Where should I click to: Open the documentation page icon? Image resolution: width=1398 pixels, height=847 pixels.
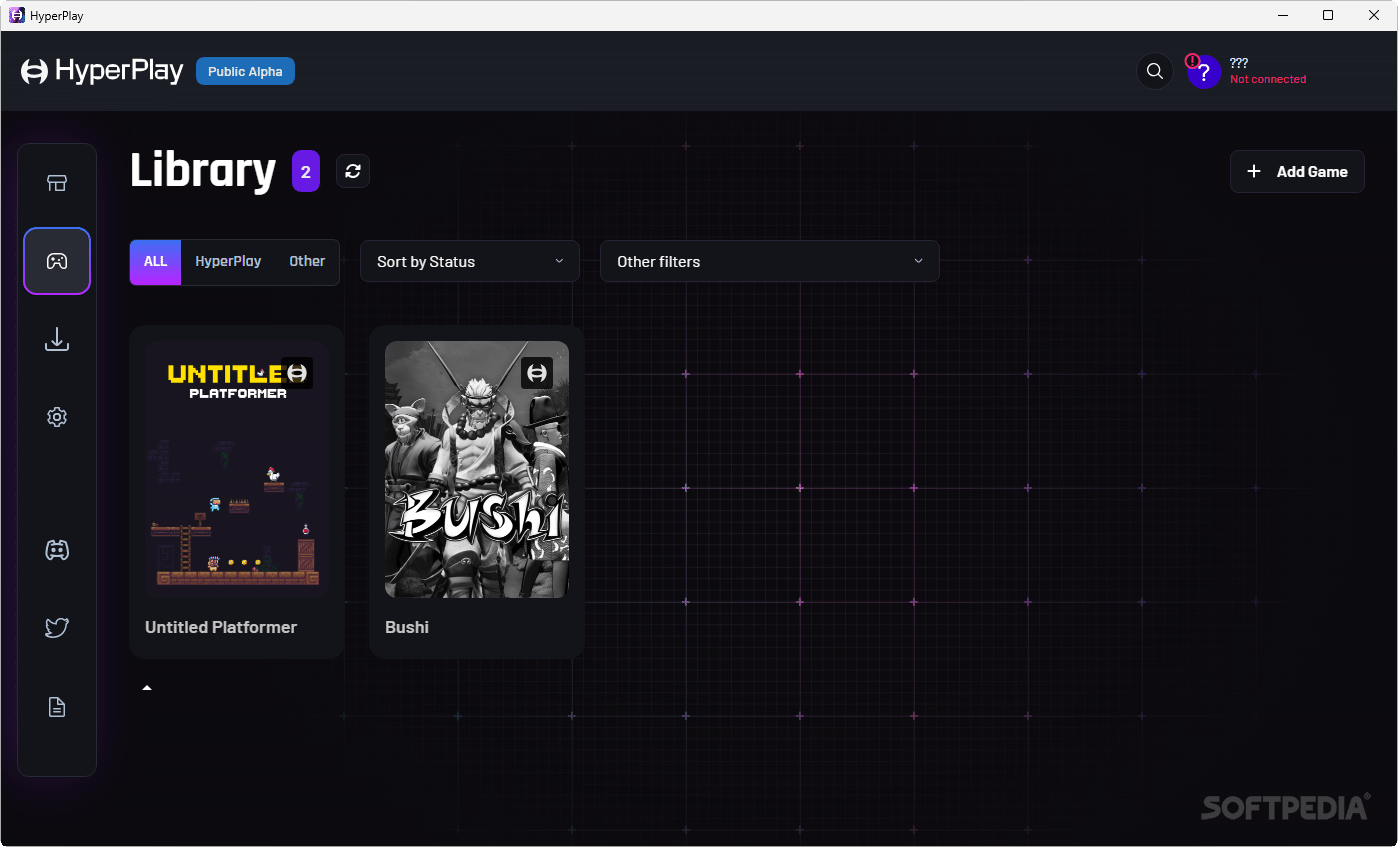coord(57,707)
